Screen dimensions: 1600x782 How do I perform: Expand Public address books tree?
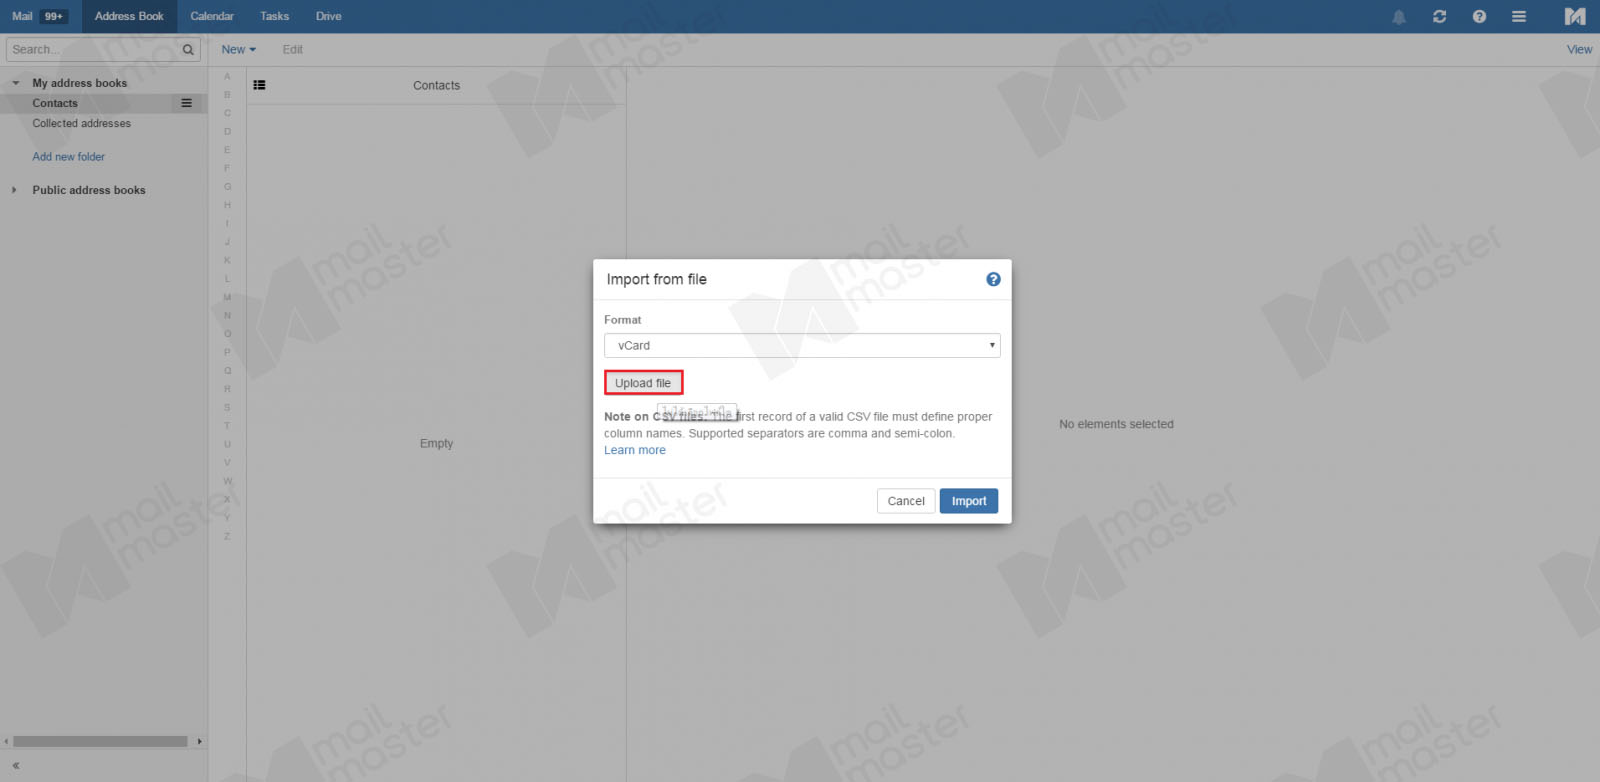(x=14, y=190)
